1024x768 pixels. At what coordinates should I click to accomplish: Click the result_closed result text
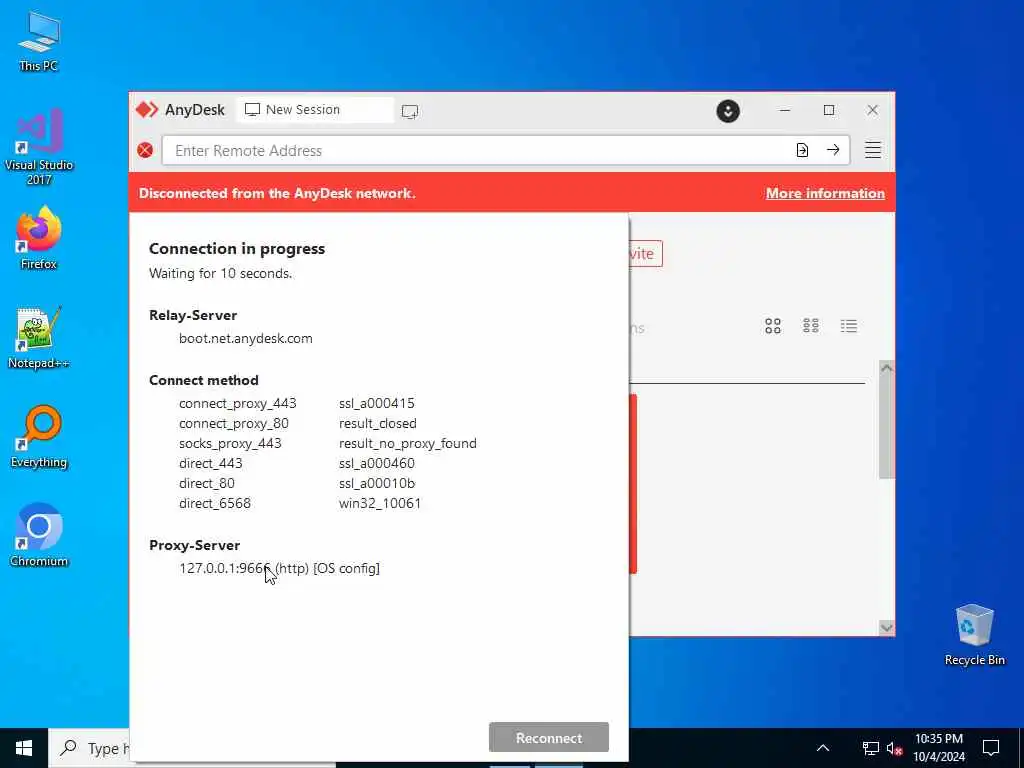click(377, 423)
